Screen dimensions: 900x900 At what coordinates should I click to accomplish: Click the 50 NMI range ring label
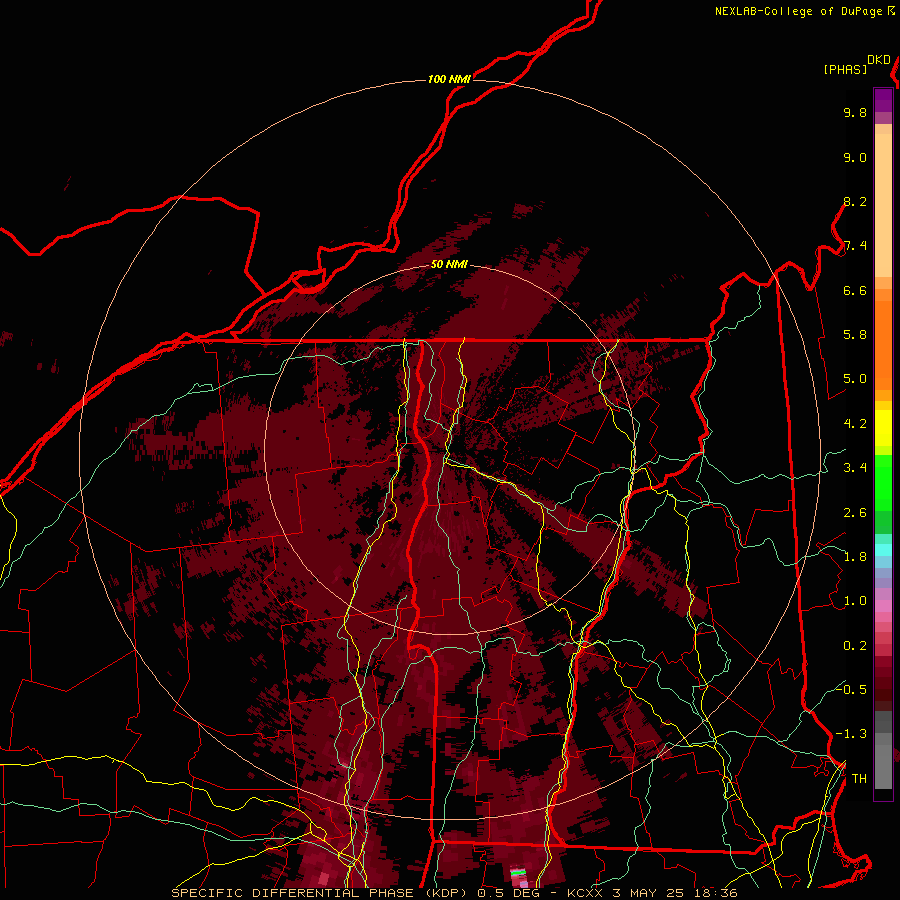pyautogui.click(x=449, y=264)
